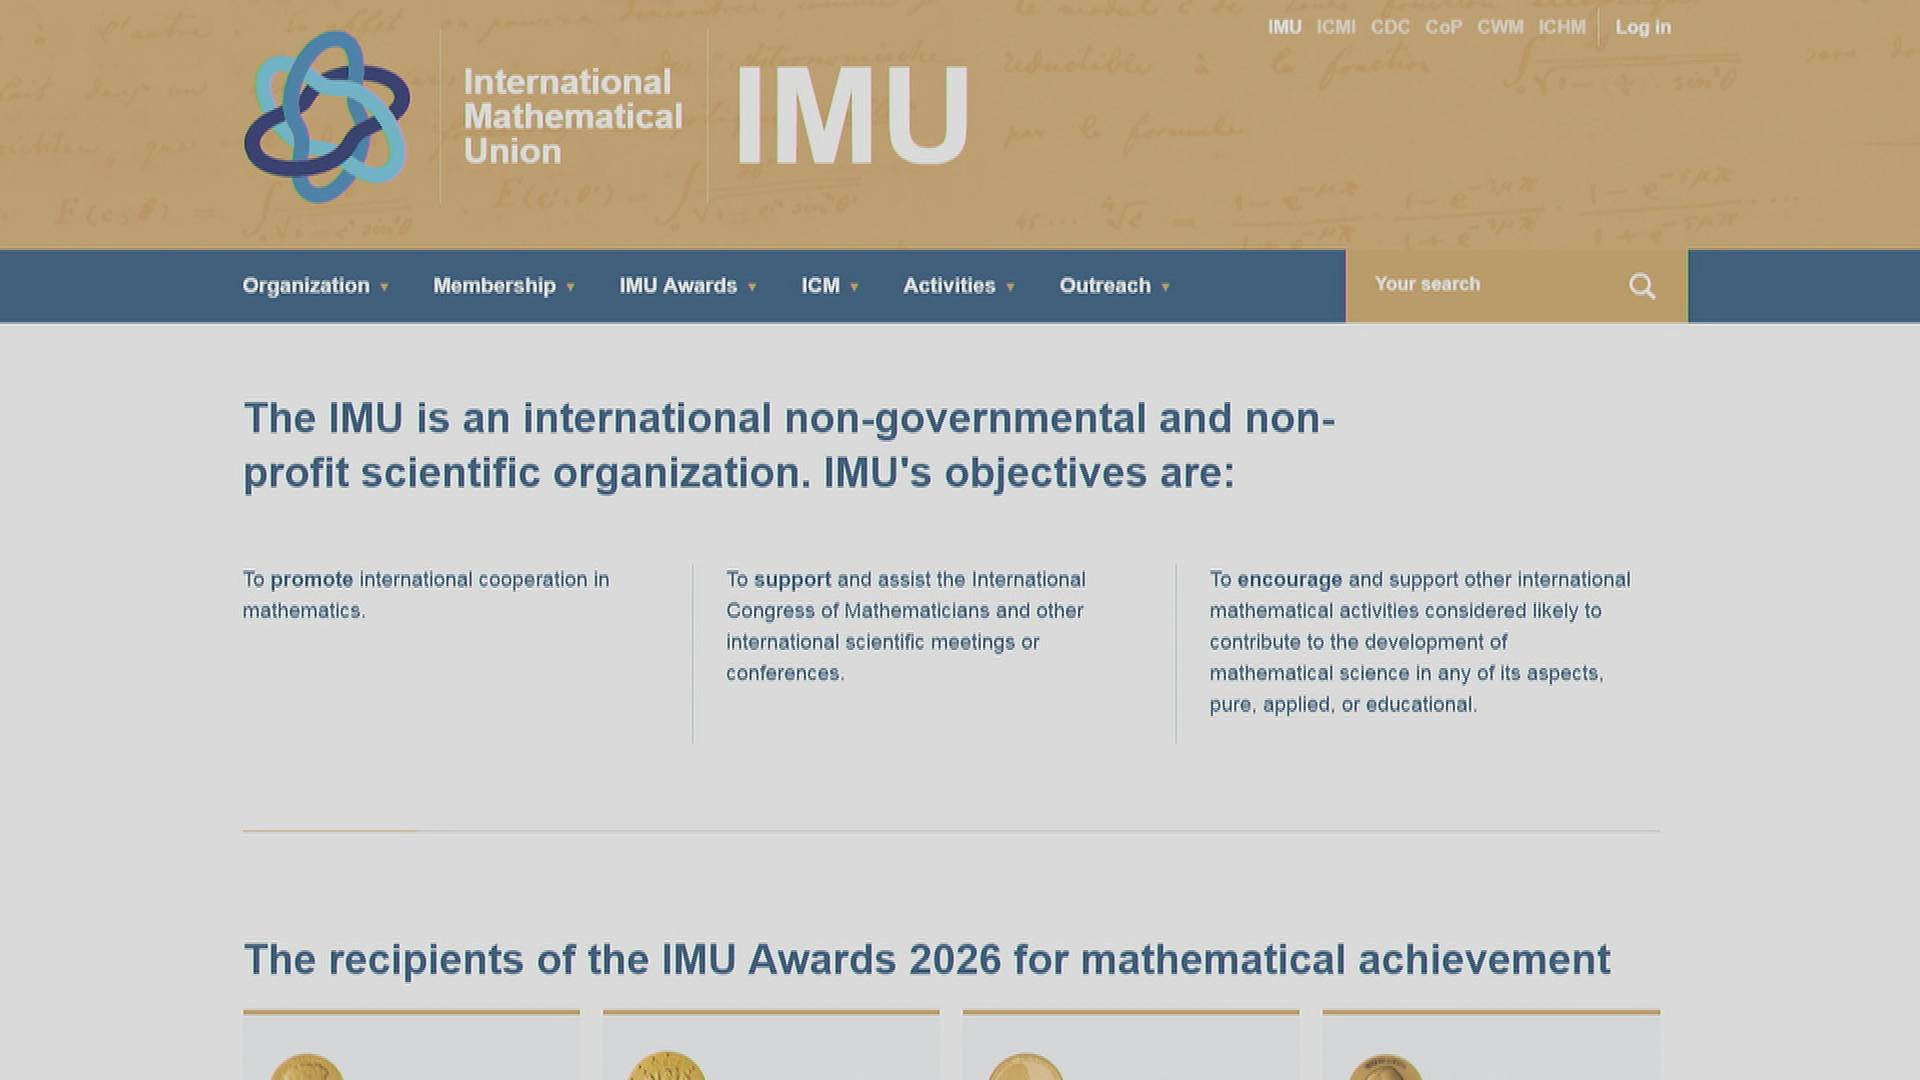Click the large IMU wordmark
Viewport: 1920px width, 1080px height.
point(853,115)
